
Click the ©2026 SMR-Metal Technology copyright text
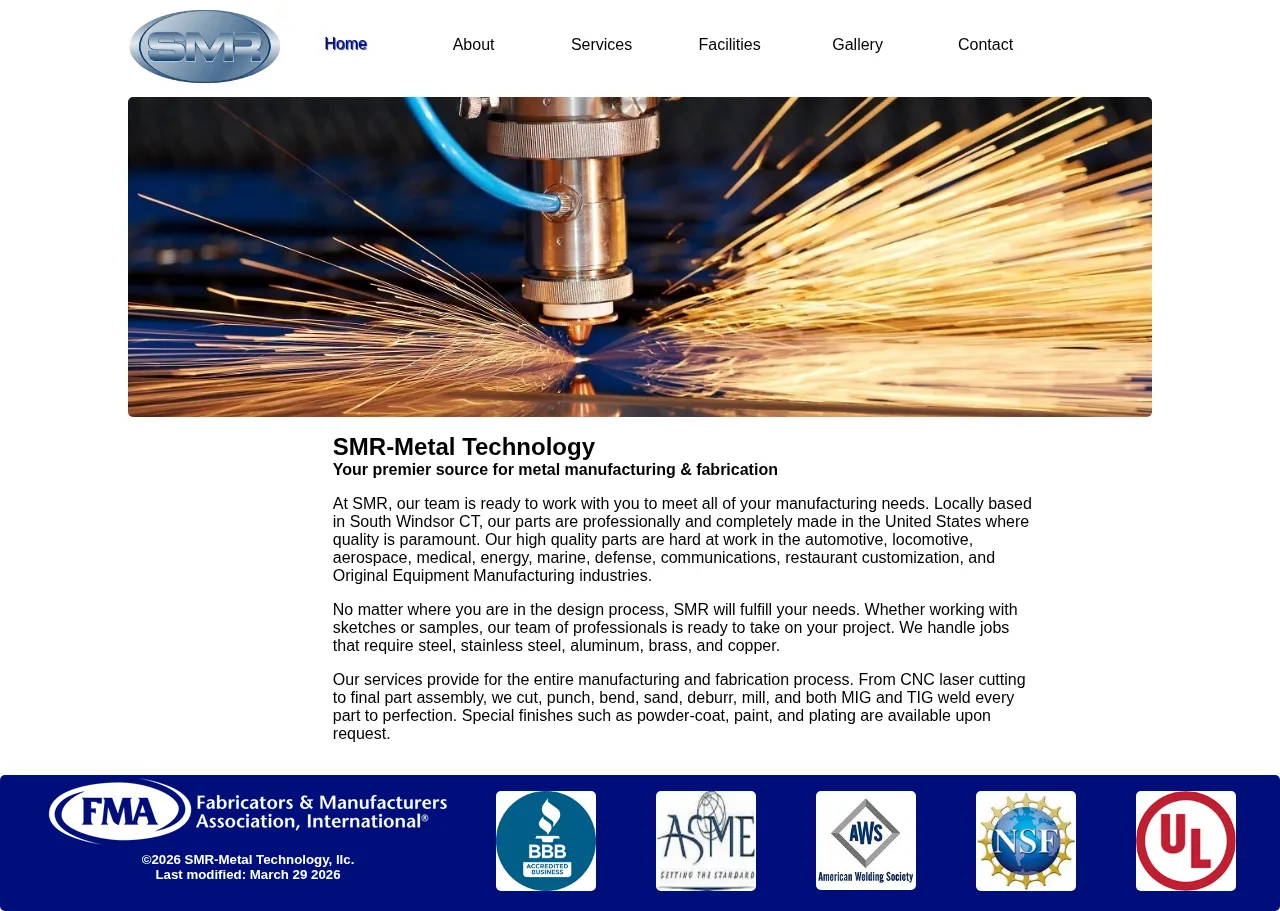248,860
